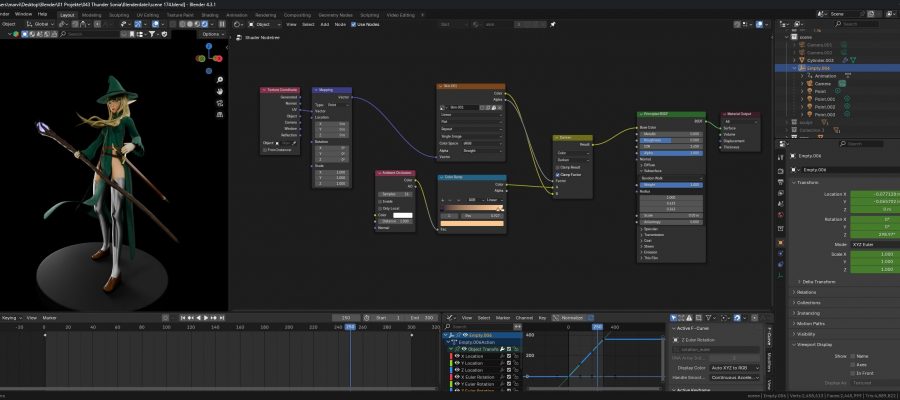Image resolution: width=900 pixels, height=400 pixels.
Task: Toggle Use Nodes checkbox
Action: tap(354, 25)
